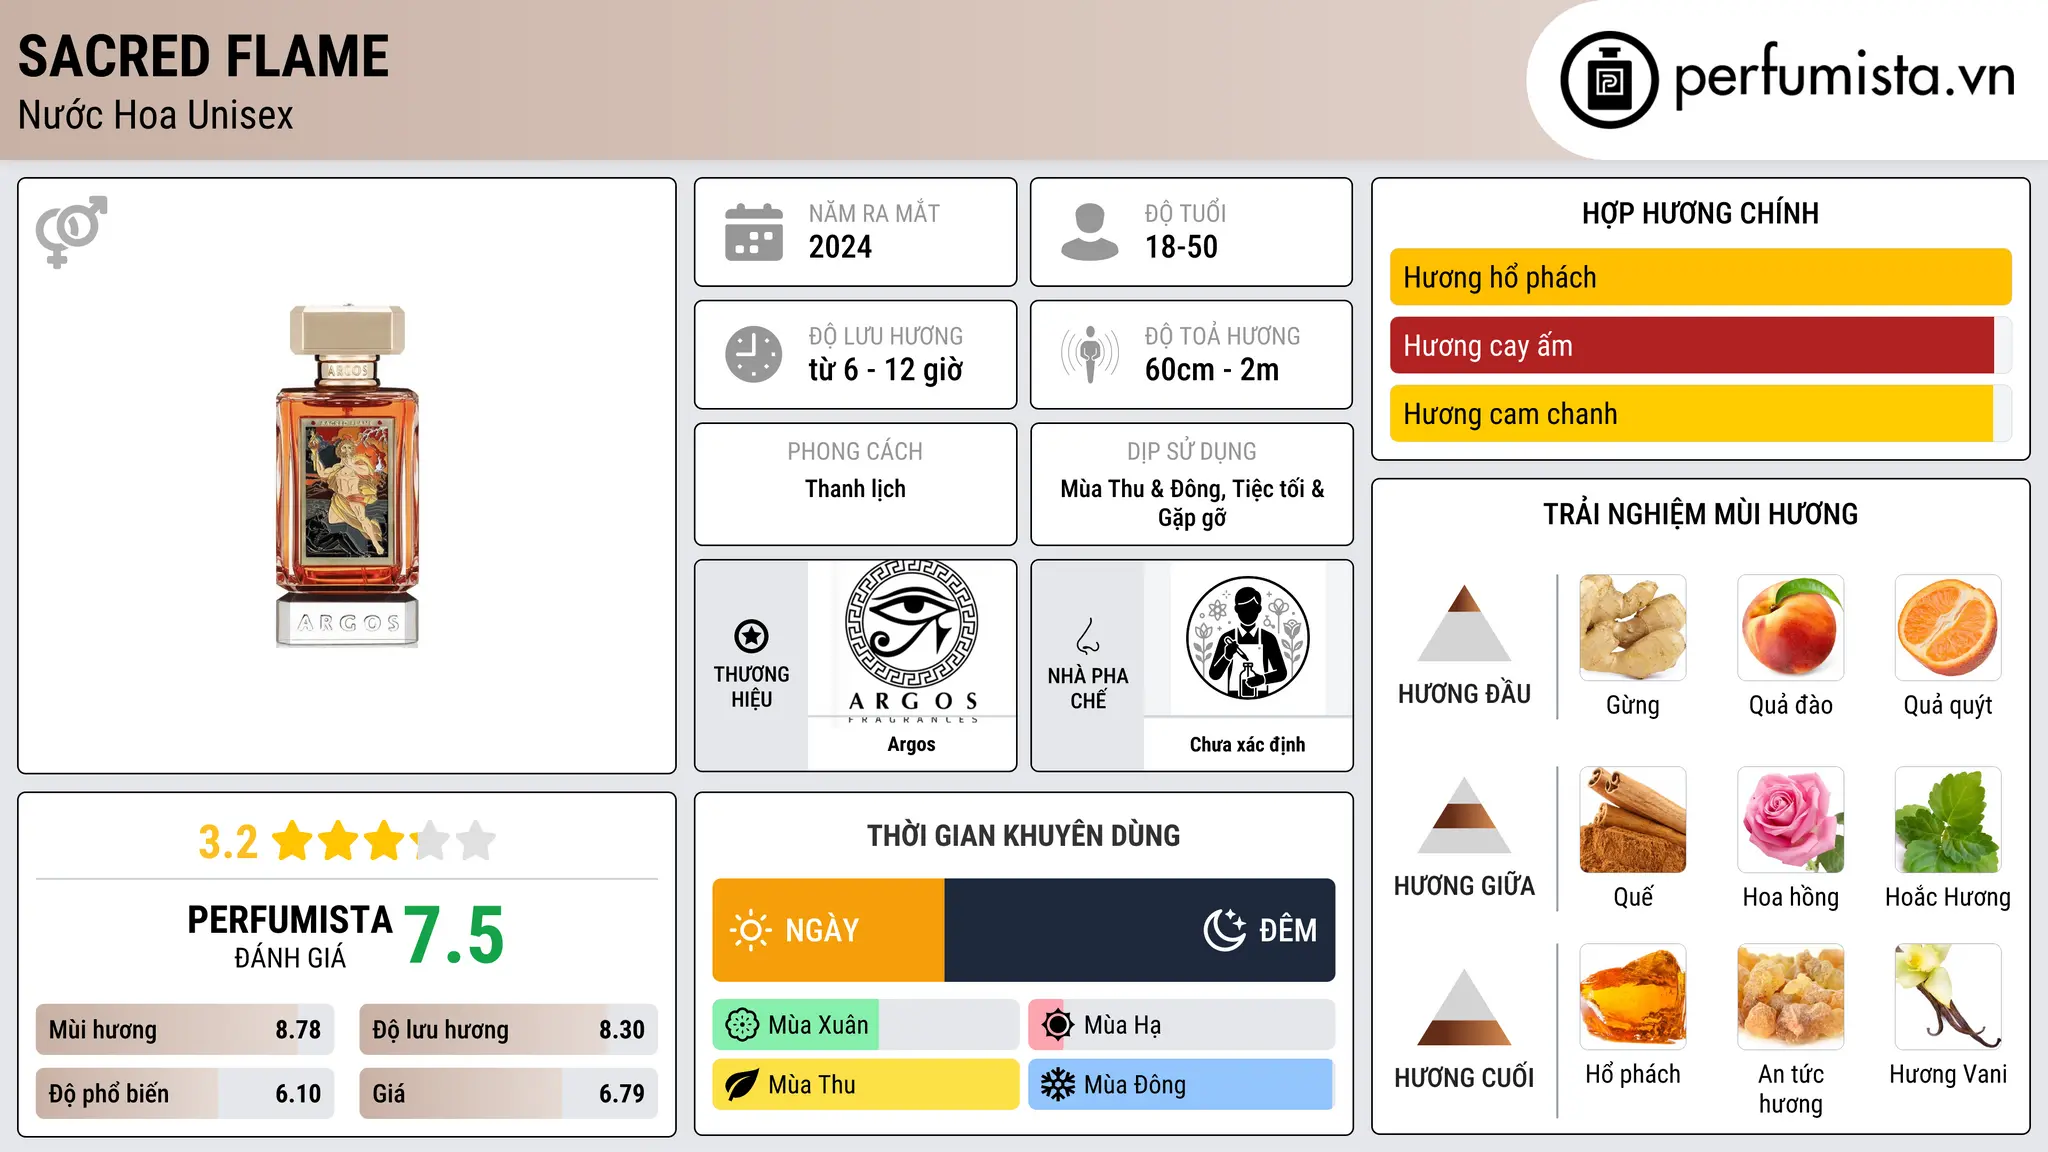The width and height of the screenshot is (2048, 1152).
Task: Click the Hương cam chanh accord bar
Action: tap(1701, 413)
